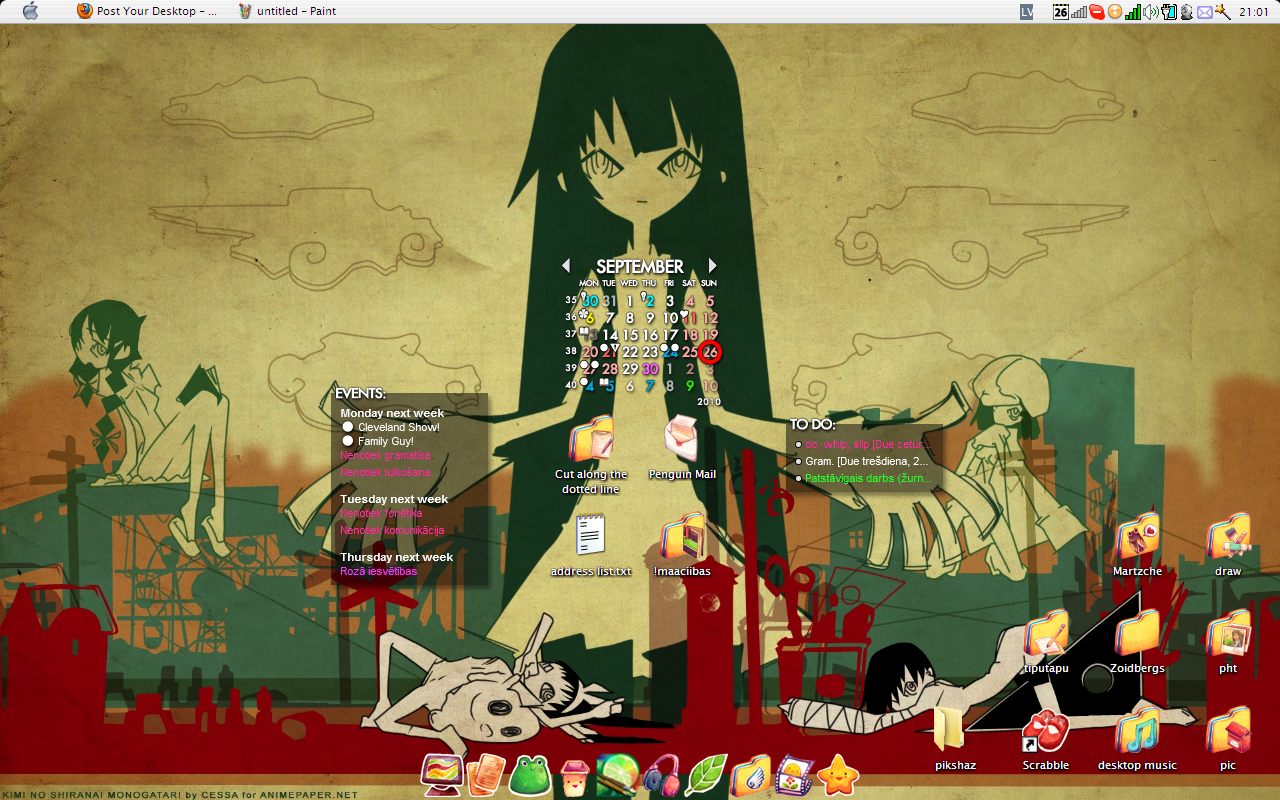Image resolution: width=1280 pixels, height=800 pixels.
Task: Click the SEPTEMBER month title
Action: pyautogui.click(x=640, y=267)
